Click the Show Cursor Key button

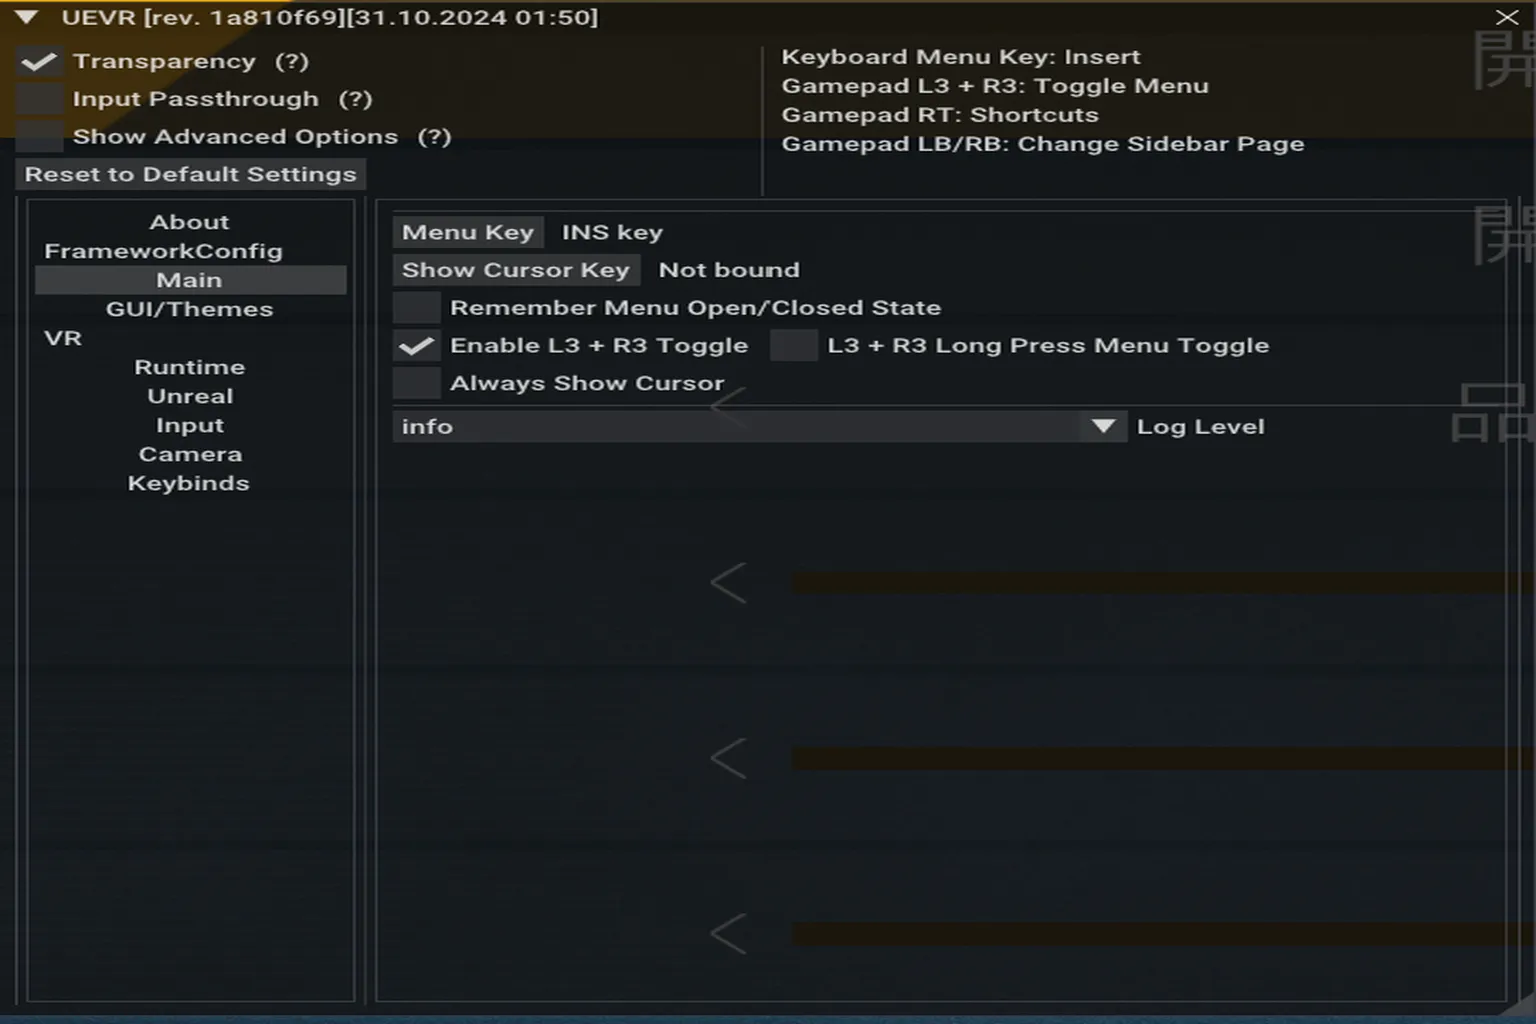pos(516,270)
